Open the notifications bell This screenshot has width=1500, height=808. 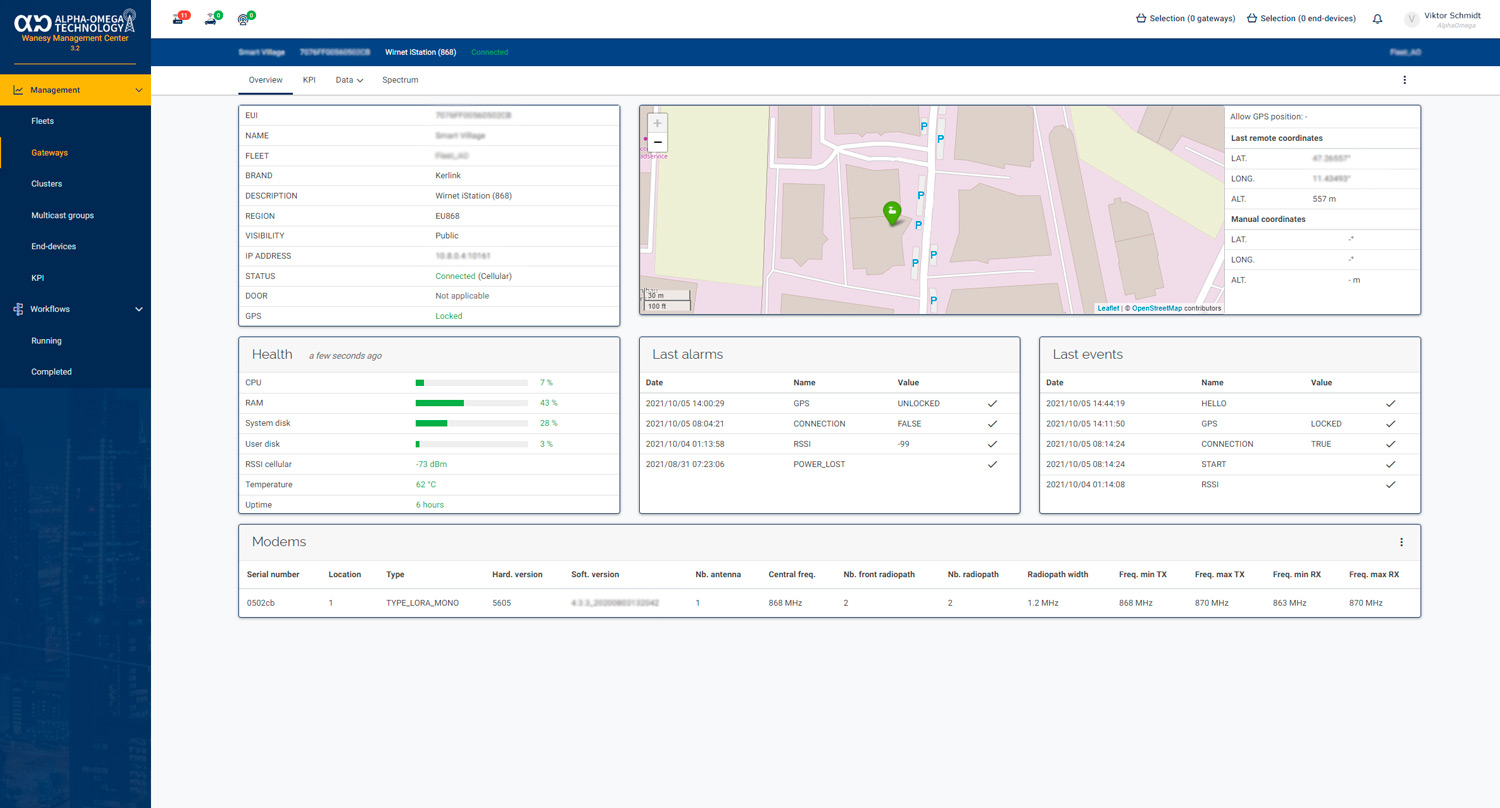tap(1377, 19)
